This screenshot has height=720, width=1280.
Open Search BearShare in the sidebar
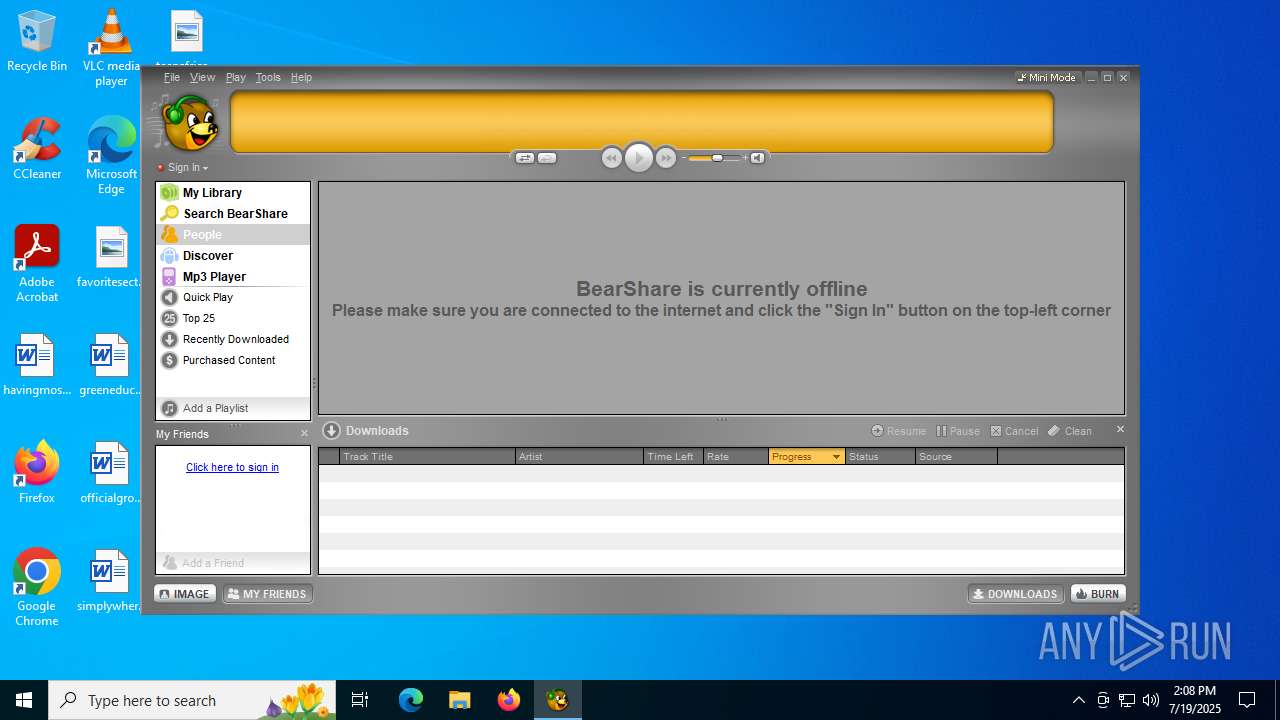(x=233, y=213)
